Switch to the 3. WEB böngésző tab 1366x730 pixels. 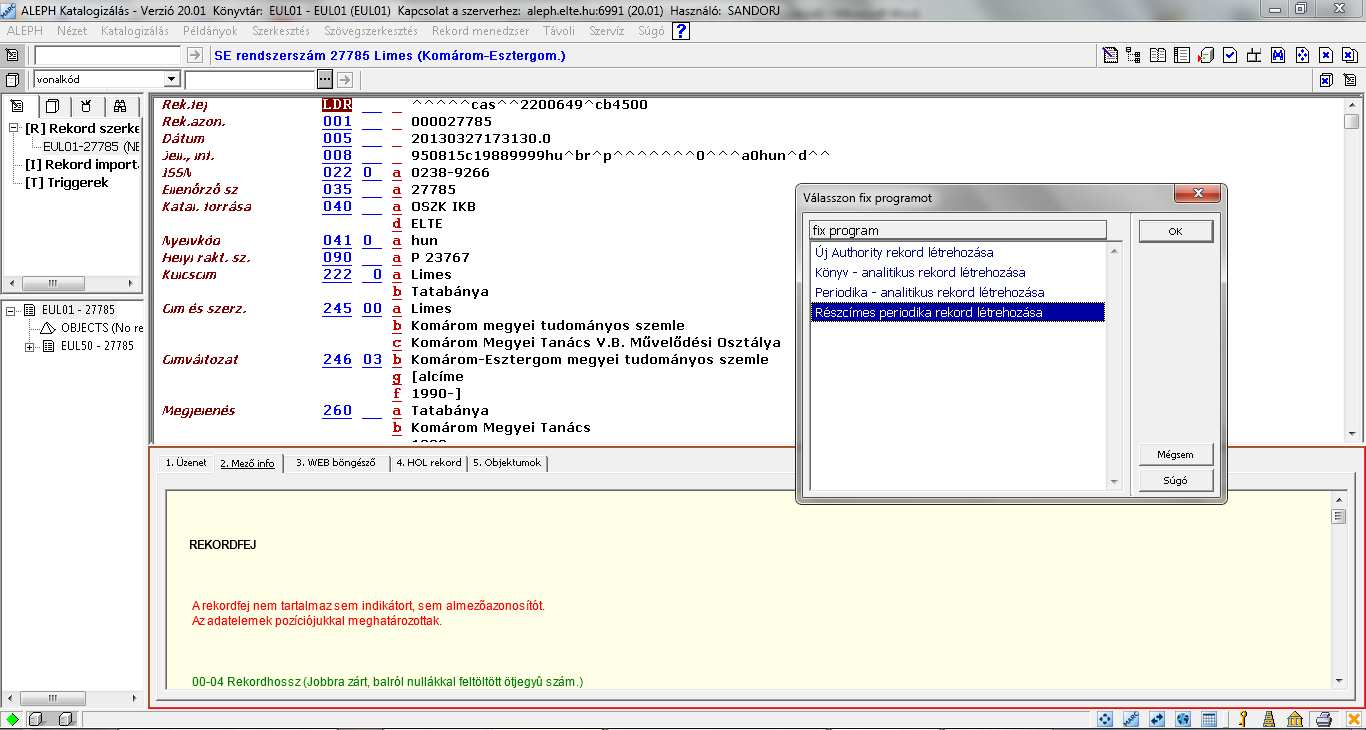point(336,463)
